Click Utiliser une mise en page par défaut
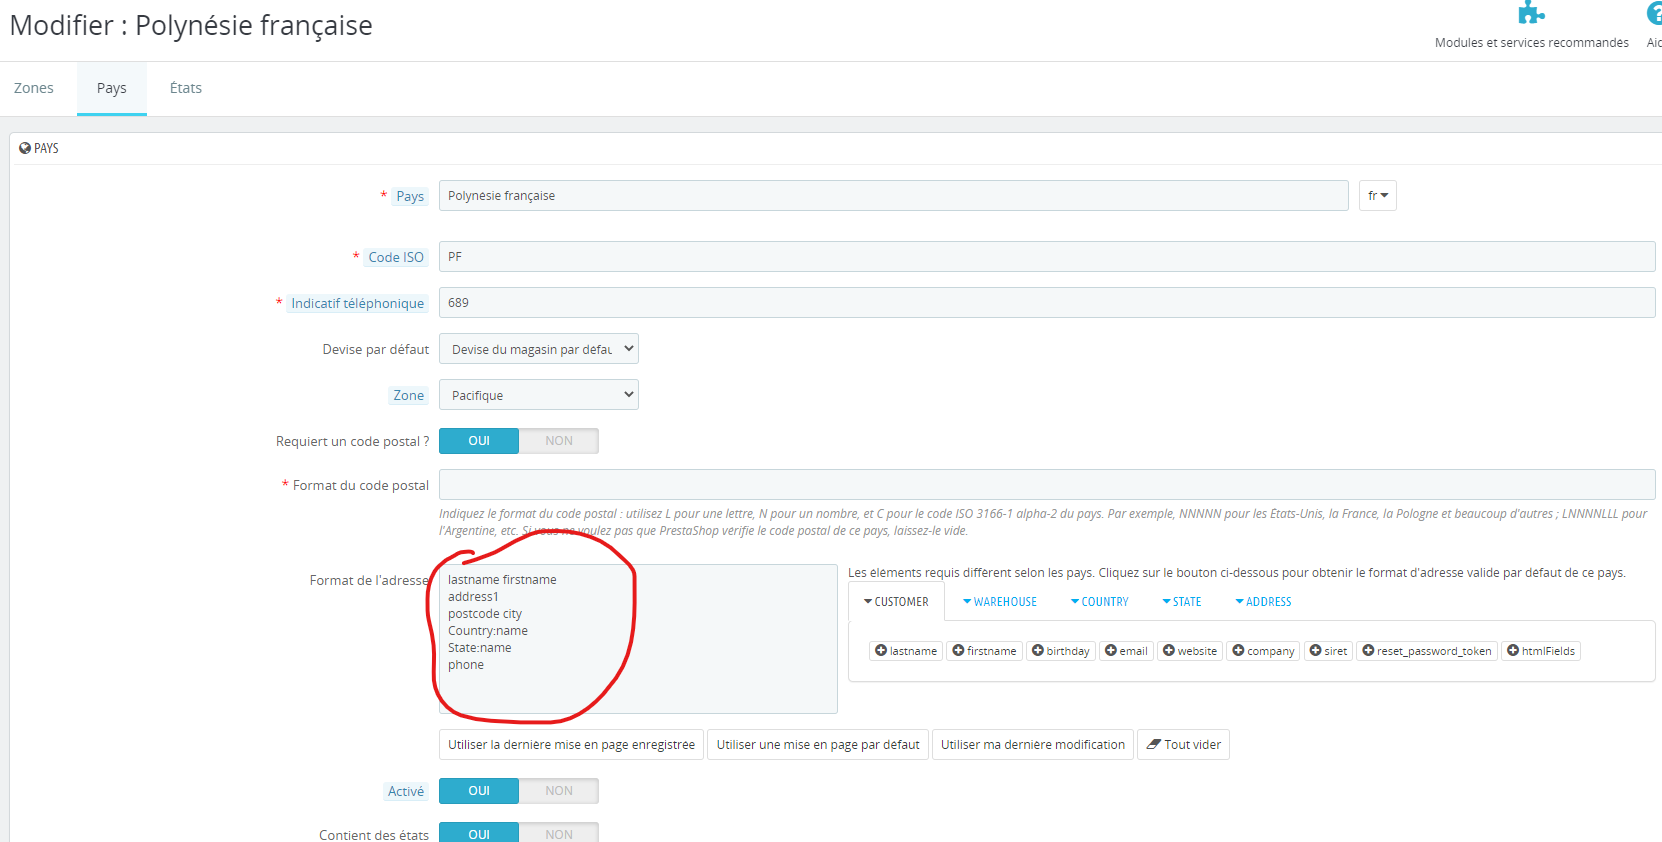This screenshot has height=842, width=1662. coord(818,745)
